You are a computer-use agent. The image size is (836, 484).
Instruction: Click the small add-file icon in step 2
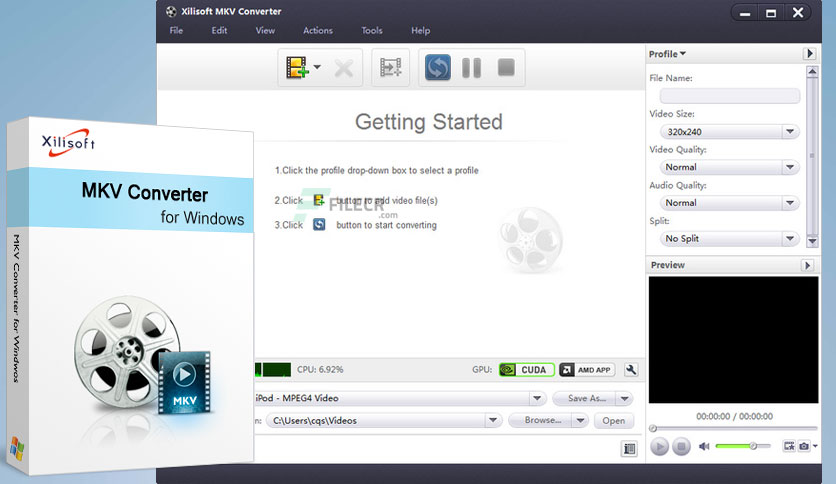319,200
